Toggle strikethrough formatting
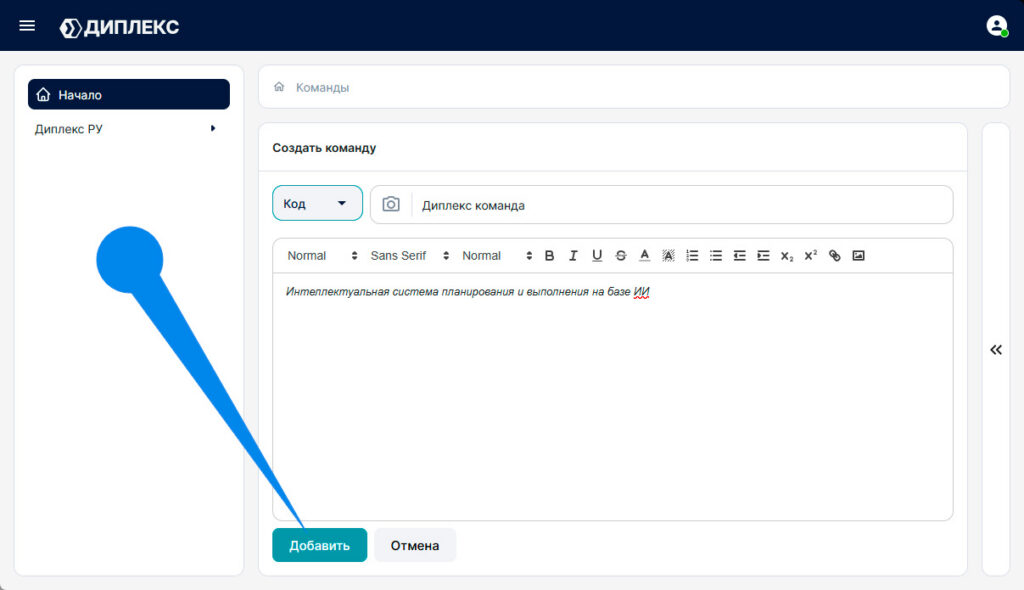1024x590 pixels. point(620,255)
